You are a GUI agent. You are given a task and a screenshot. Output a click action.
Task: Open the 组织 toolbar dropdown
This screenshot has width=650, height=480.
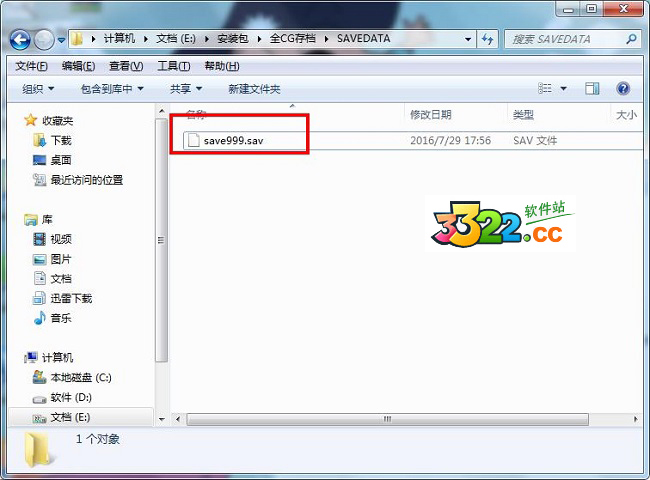pyautogui.click(x=38, y=89)
